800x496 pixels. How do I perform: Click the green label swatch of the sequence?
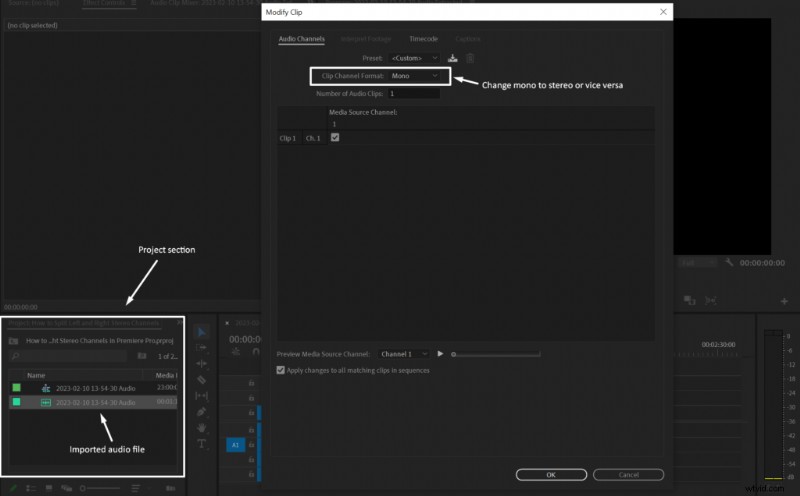tap(16, 388)
